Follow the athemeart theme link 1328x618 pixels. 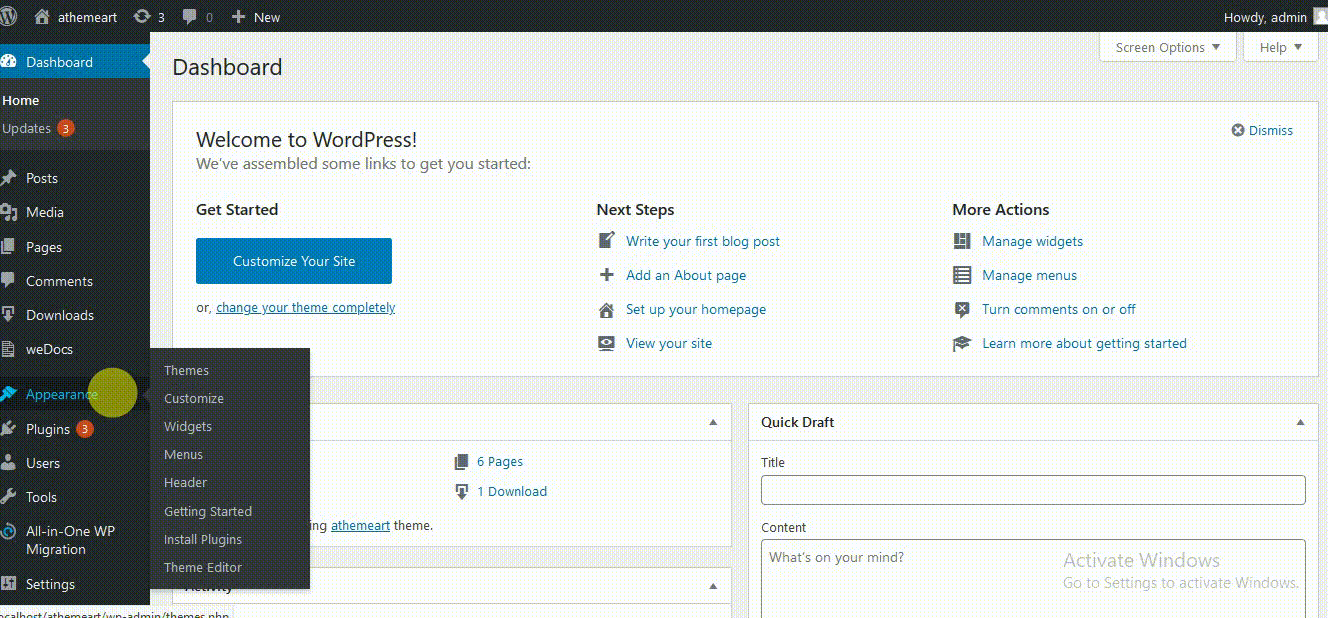click(x=360, y=525)
